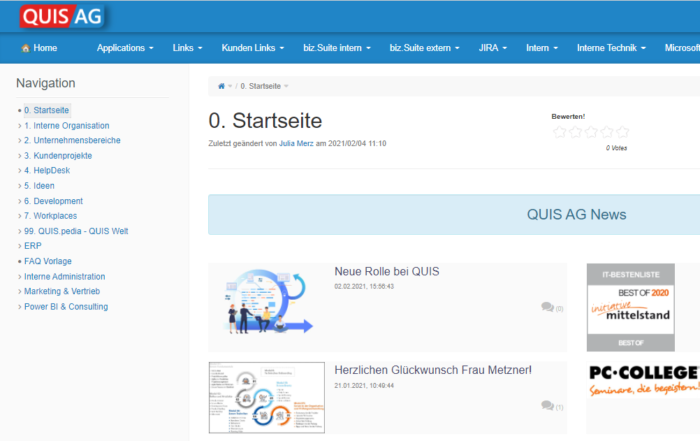Viewport: 700px width, 441px height.
Task: Open 99. QUIS.pedia - QUIS Welt page
Action: coord(76,231)
